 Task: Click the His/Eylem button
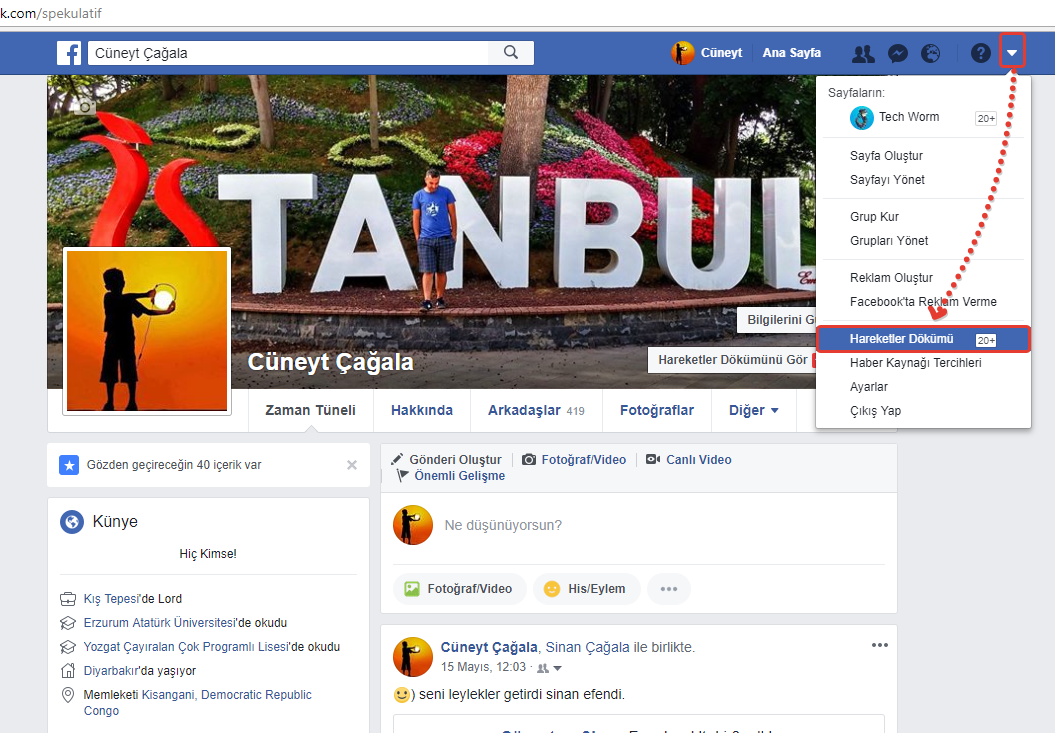point(585,589)
